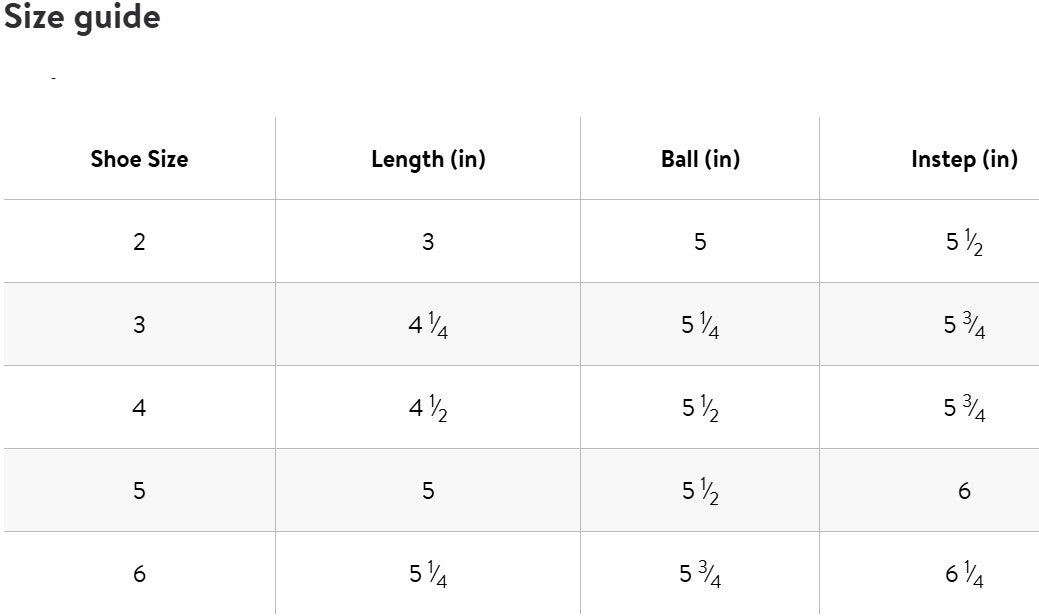Select the Ball (in) column header

(x=700, y=158)
